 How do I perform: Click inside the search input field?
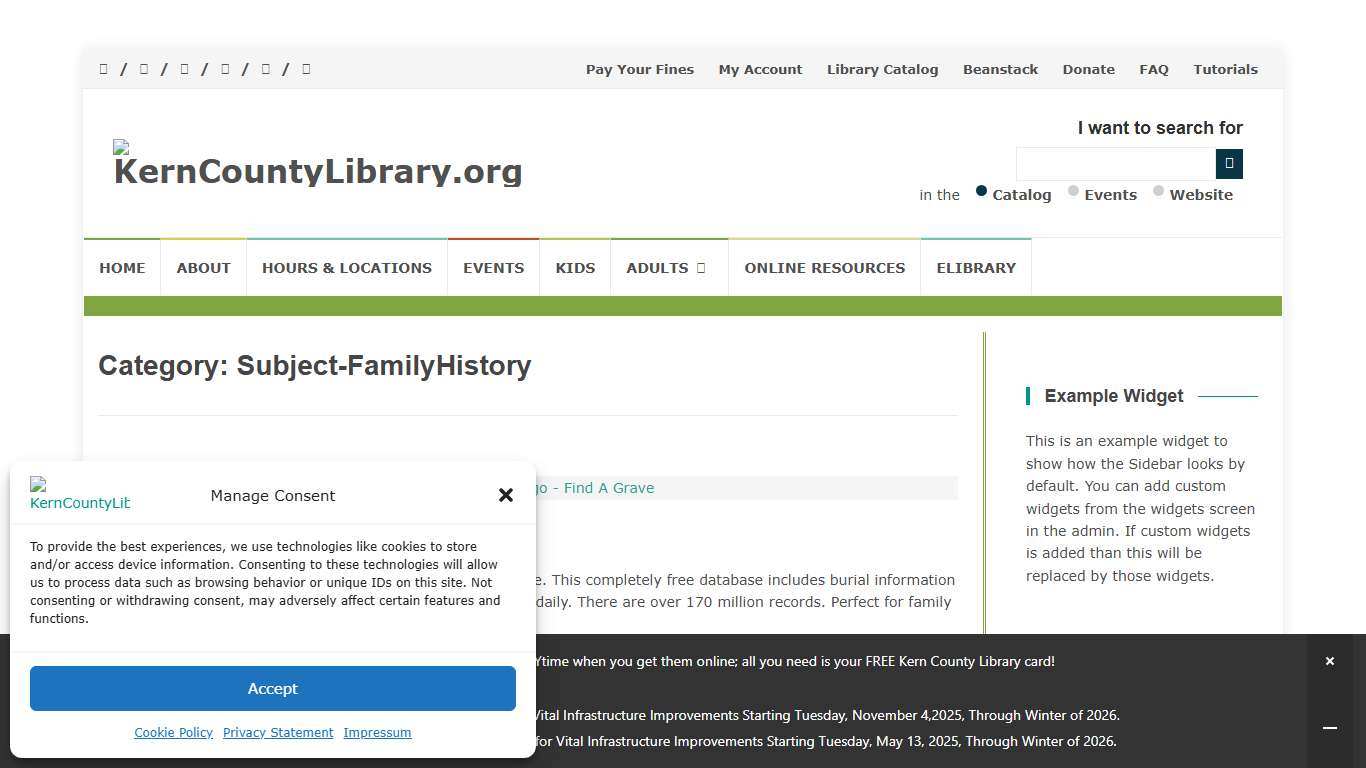1115,163
